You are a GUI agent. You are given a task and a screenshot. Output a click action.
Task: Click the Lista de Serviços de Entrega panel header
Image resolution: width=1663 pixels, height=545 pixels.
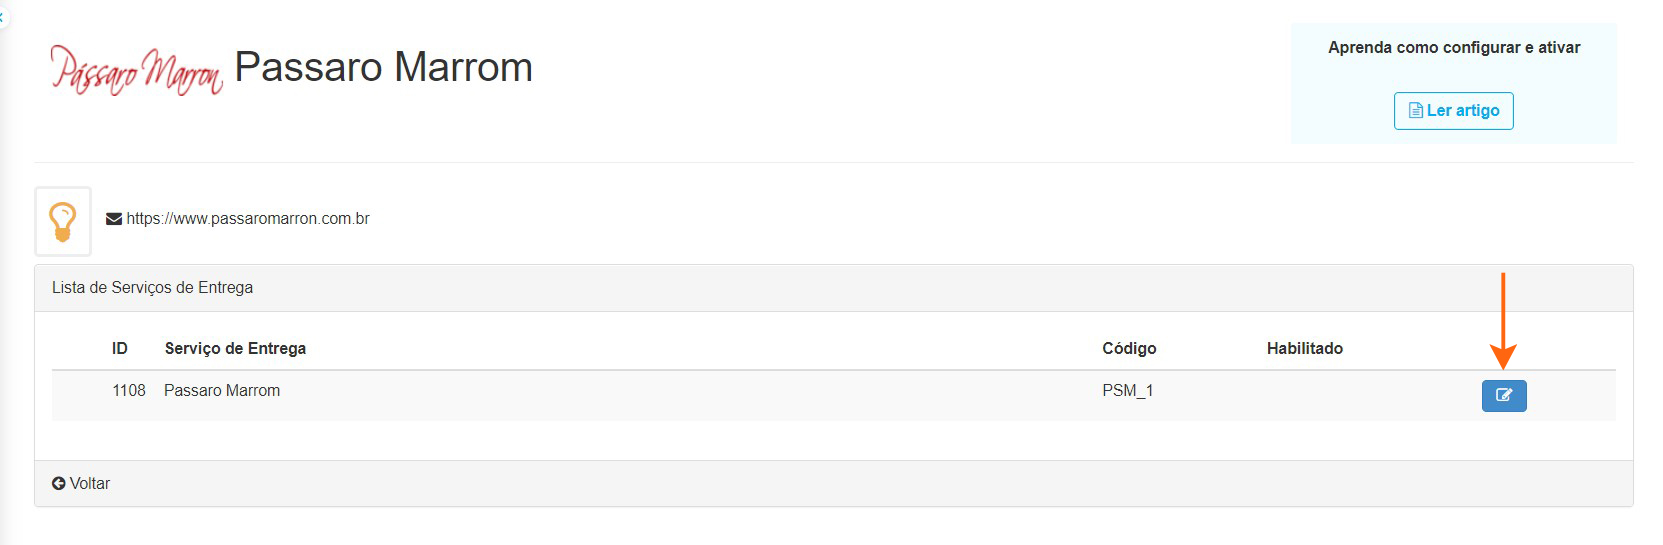tap(153, 288)
